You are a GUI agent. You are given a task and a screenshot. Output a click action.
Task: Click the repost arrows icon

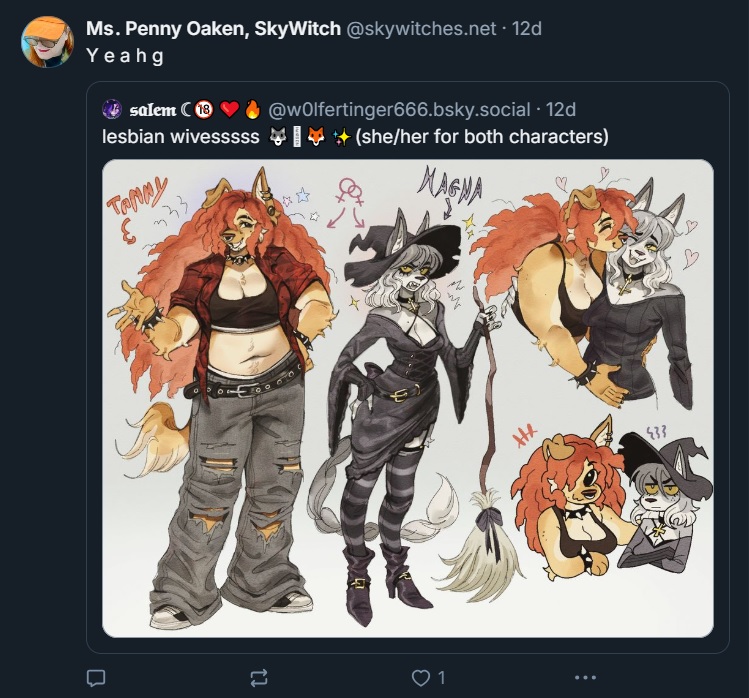click(x=259, y=678)
